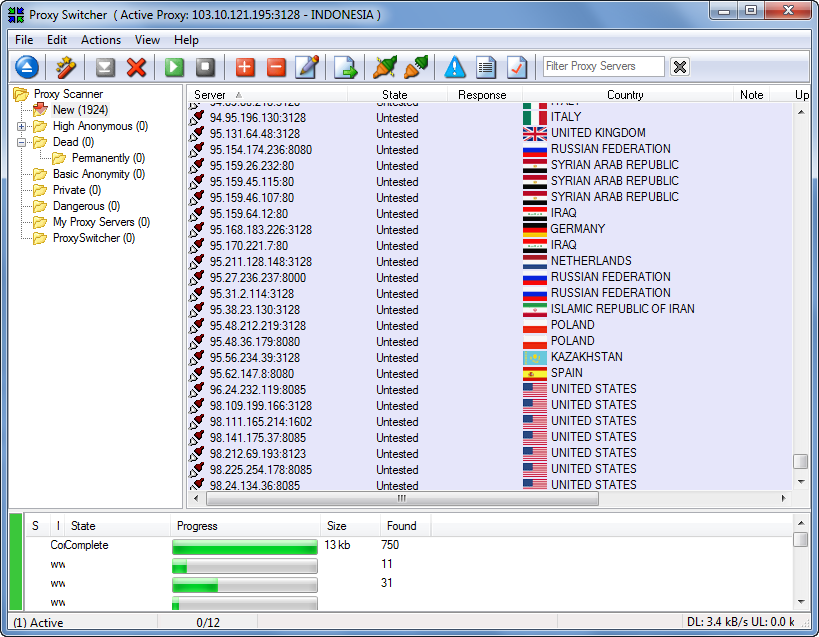Click the KAZAKHSTAN country cell
The width and height of the screenshot is (819, 637).
pyautogui.click(x=586, y=357)
